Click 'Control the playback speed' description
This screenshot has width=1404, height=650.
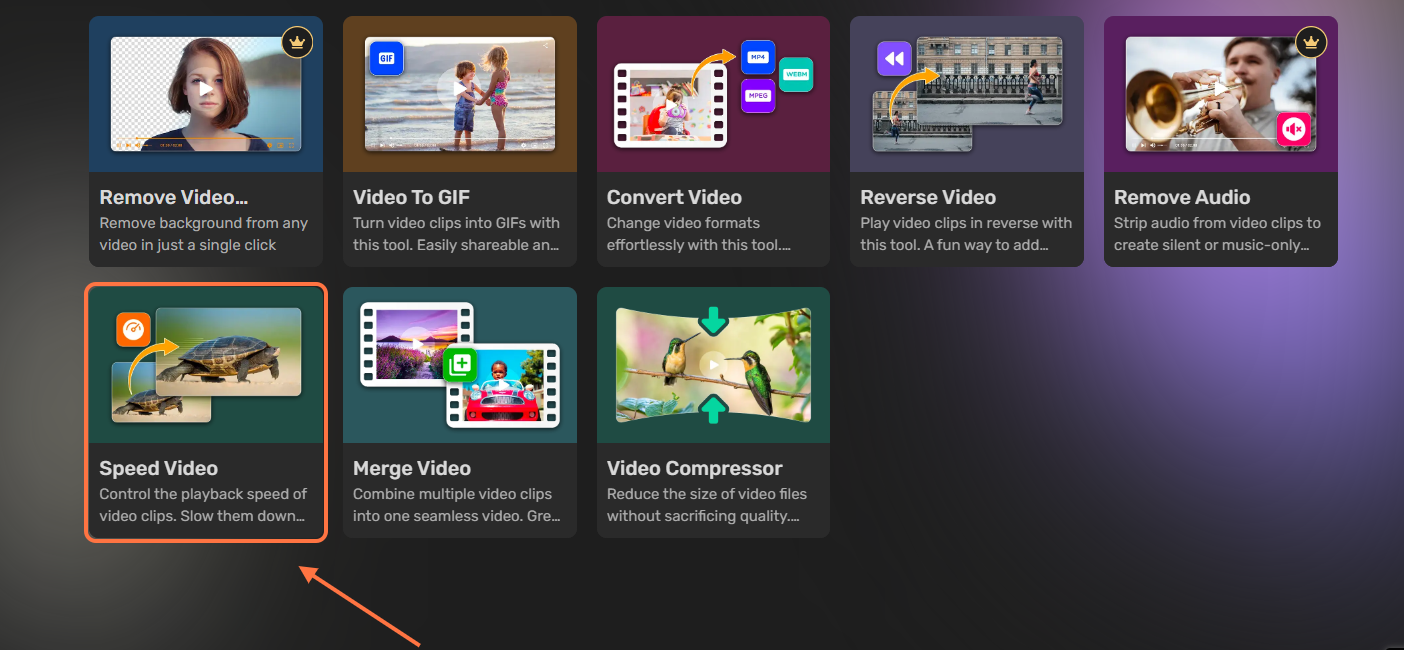(x=203, y=505)
